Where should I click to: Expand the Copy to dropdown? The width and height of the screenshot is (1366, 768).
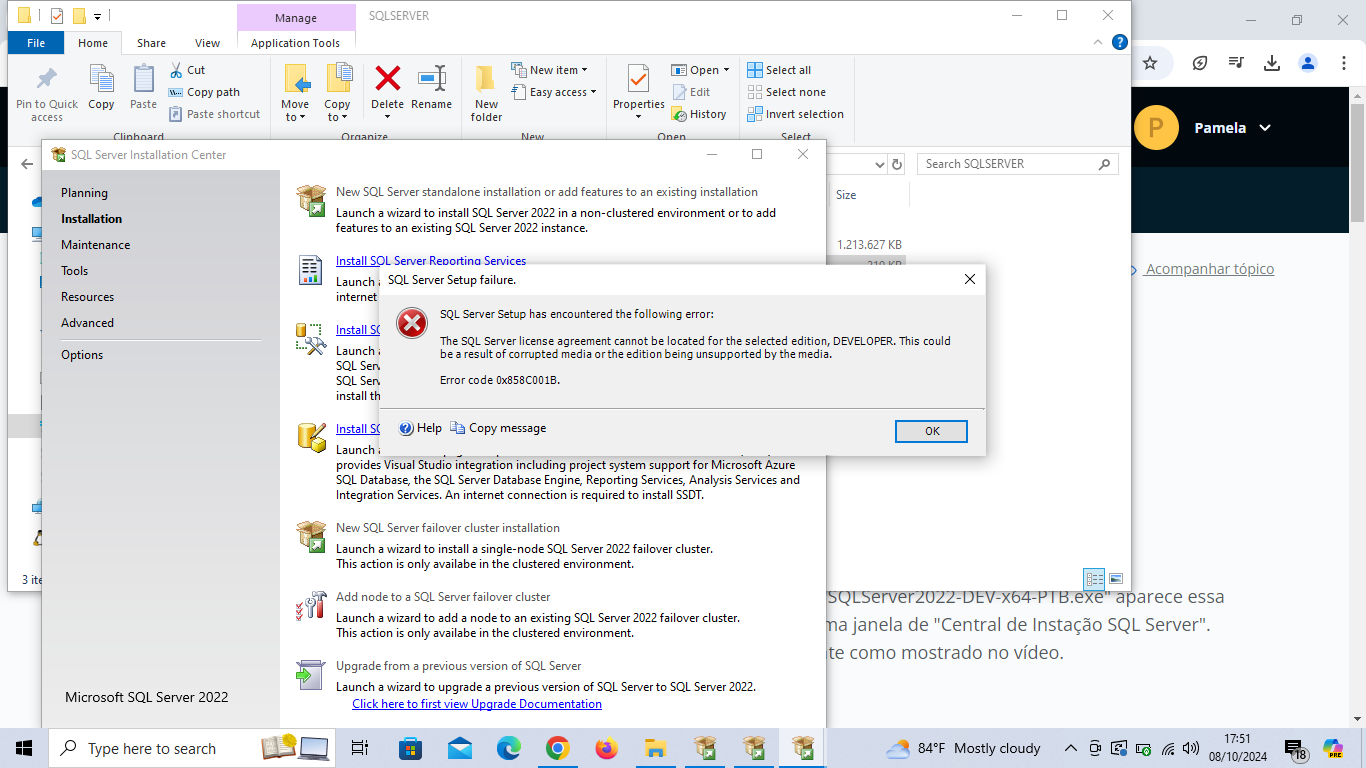pyautogui.click(x=337, y=110)
